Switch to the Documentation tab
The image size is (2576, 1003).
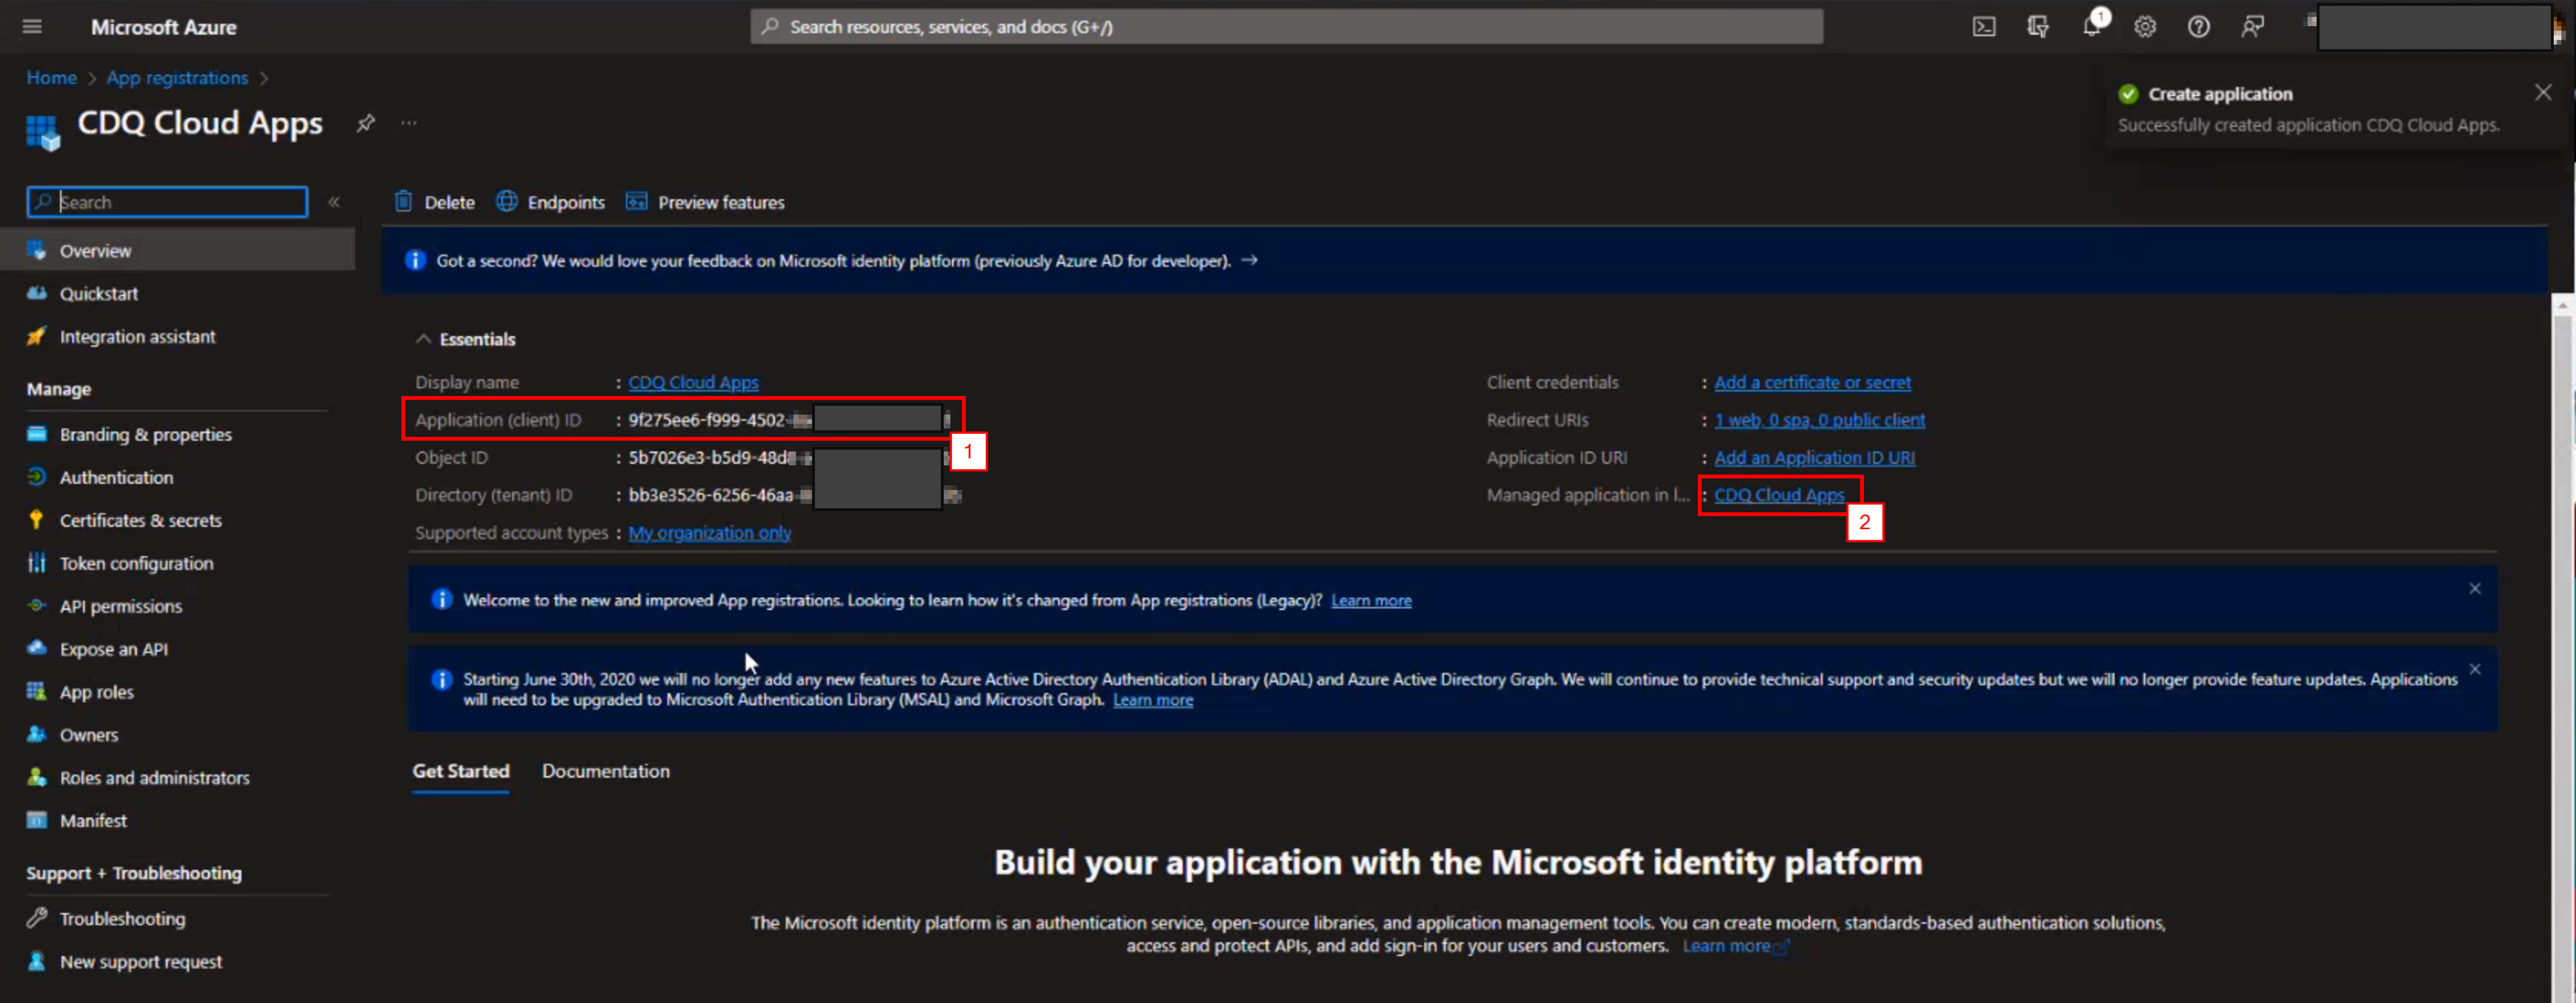pyautogui.click(x=606, y=771)
